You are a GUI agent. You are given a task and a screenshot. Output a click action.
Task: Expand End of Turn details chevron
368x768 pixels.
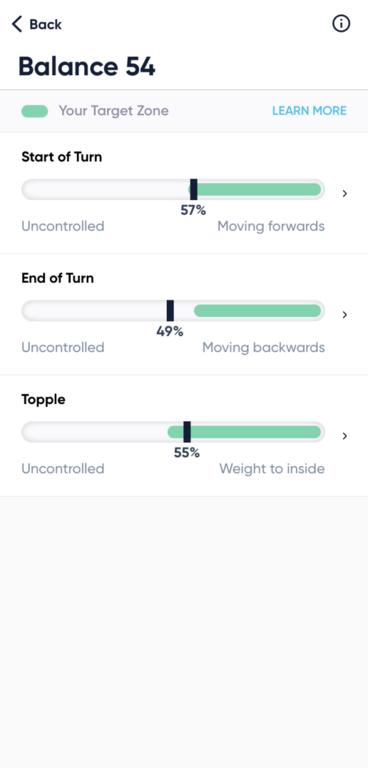pyautogui.click(x=345, y=314)
